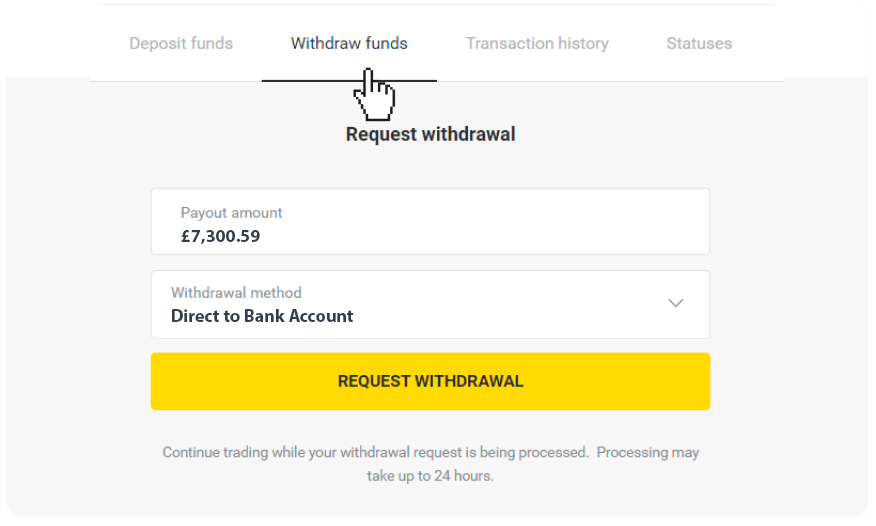
Task: Click empty area of withdrawal method box
Action: click(503, 304)
